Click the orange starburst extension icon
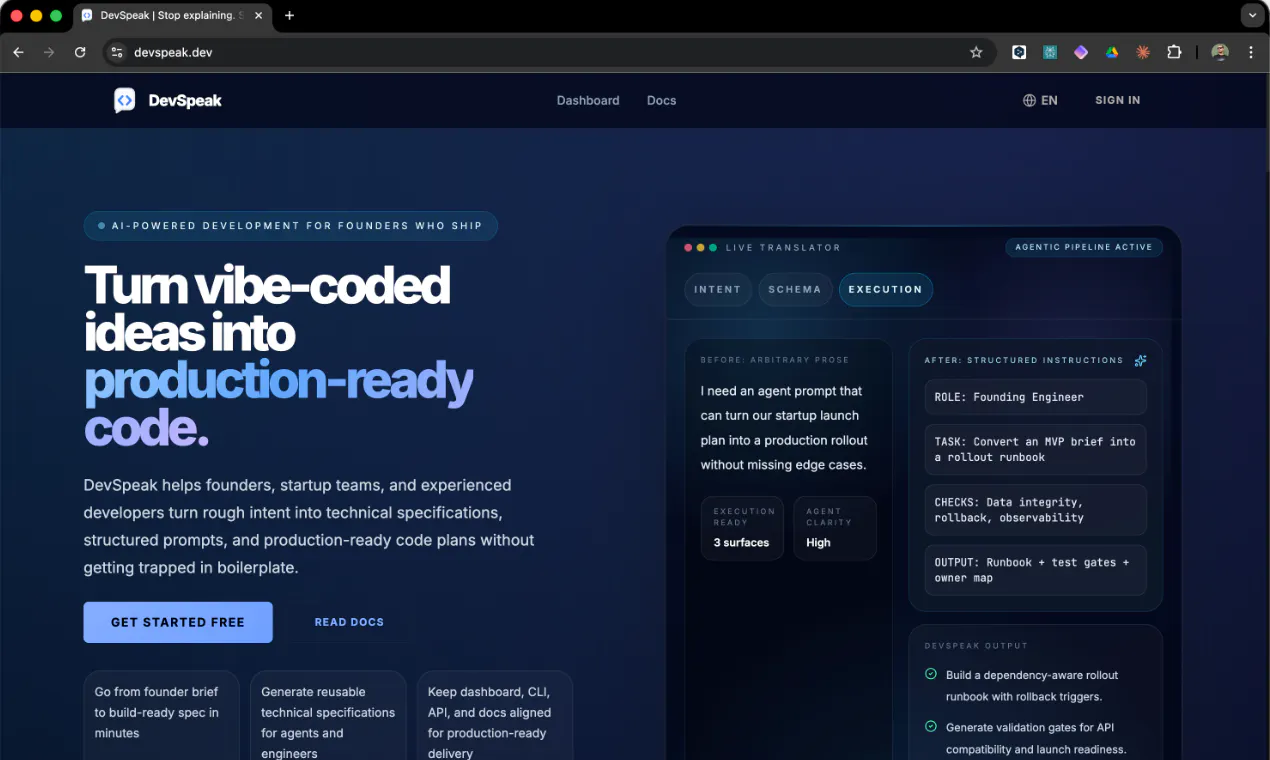The image size is (1270, 760). point(1143,52)
